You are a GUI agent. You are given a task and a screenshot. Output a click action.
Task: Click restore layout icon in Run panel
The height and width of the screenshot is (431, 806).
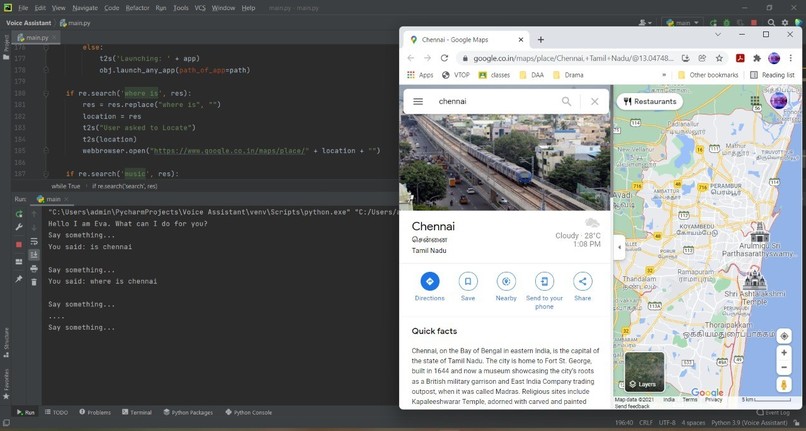click(x=19, y=262)
